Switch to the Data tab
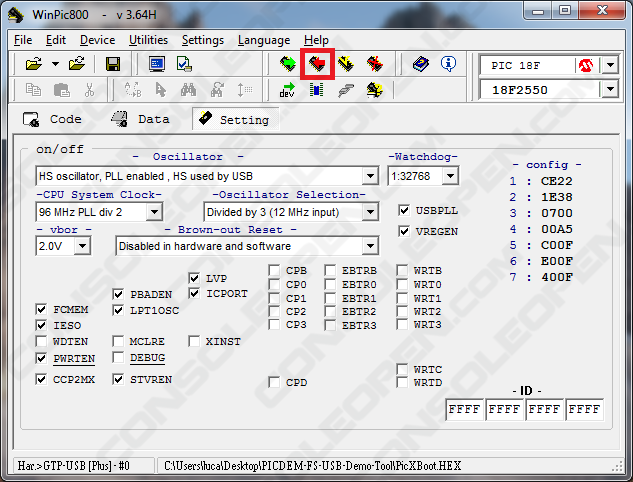The width and height of the screenshot is (633, 482). click(x=140, y=119)
